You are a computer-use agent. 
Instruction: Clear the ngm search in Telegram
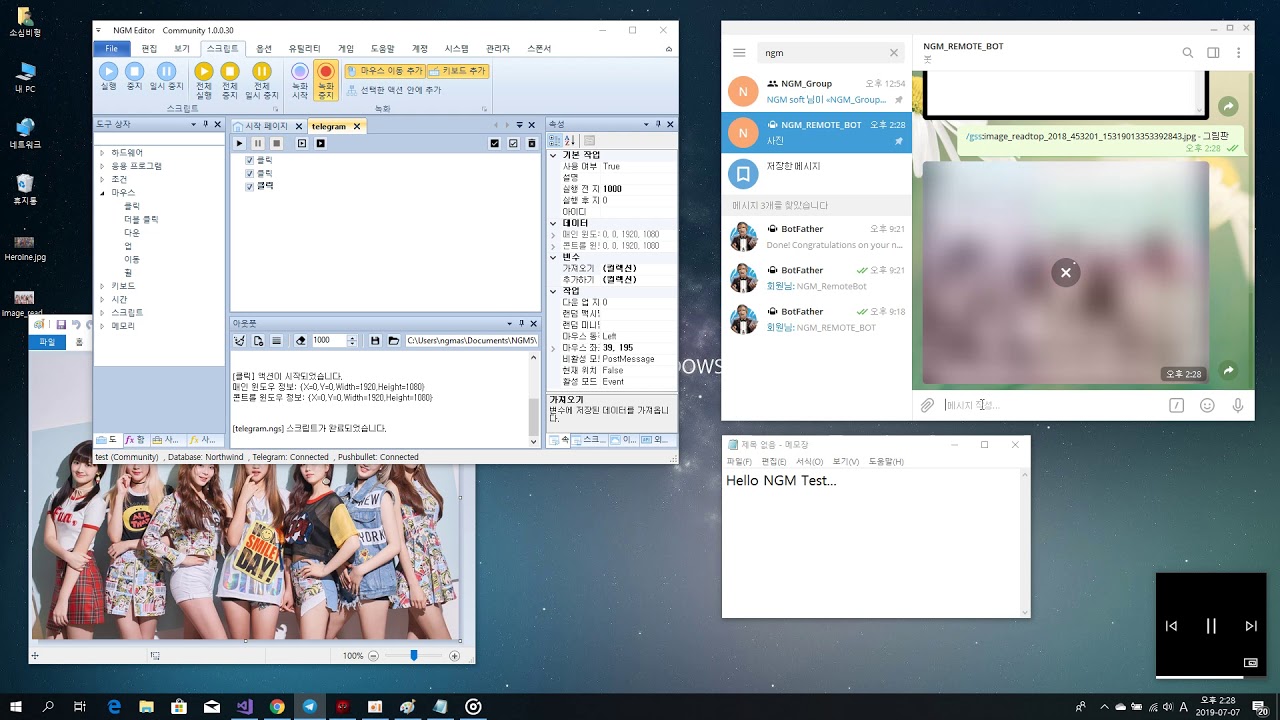[x=893, y=53]
